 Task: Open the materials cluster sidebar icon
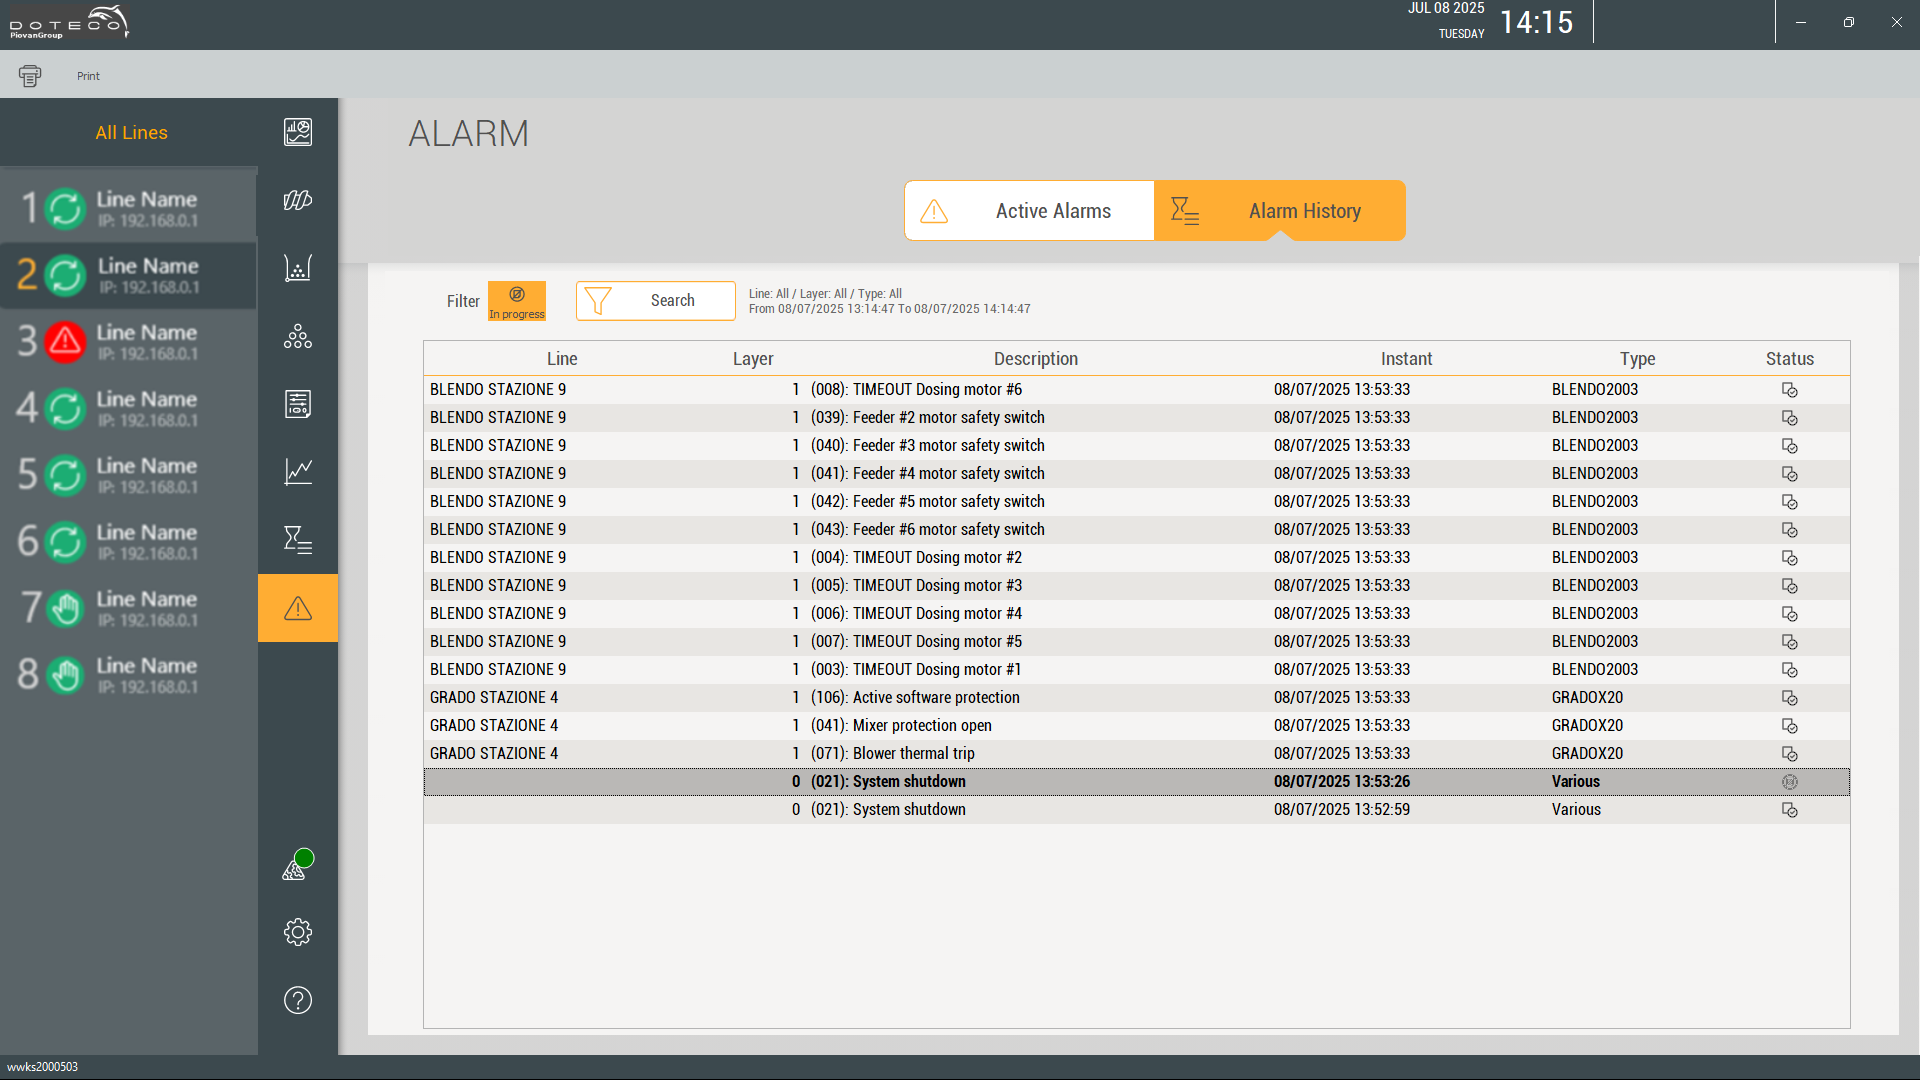point(297,337)
